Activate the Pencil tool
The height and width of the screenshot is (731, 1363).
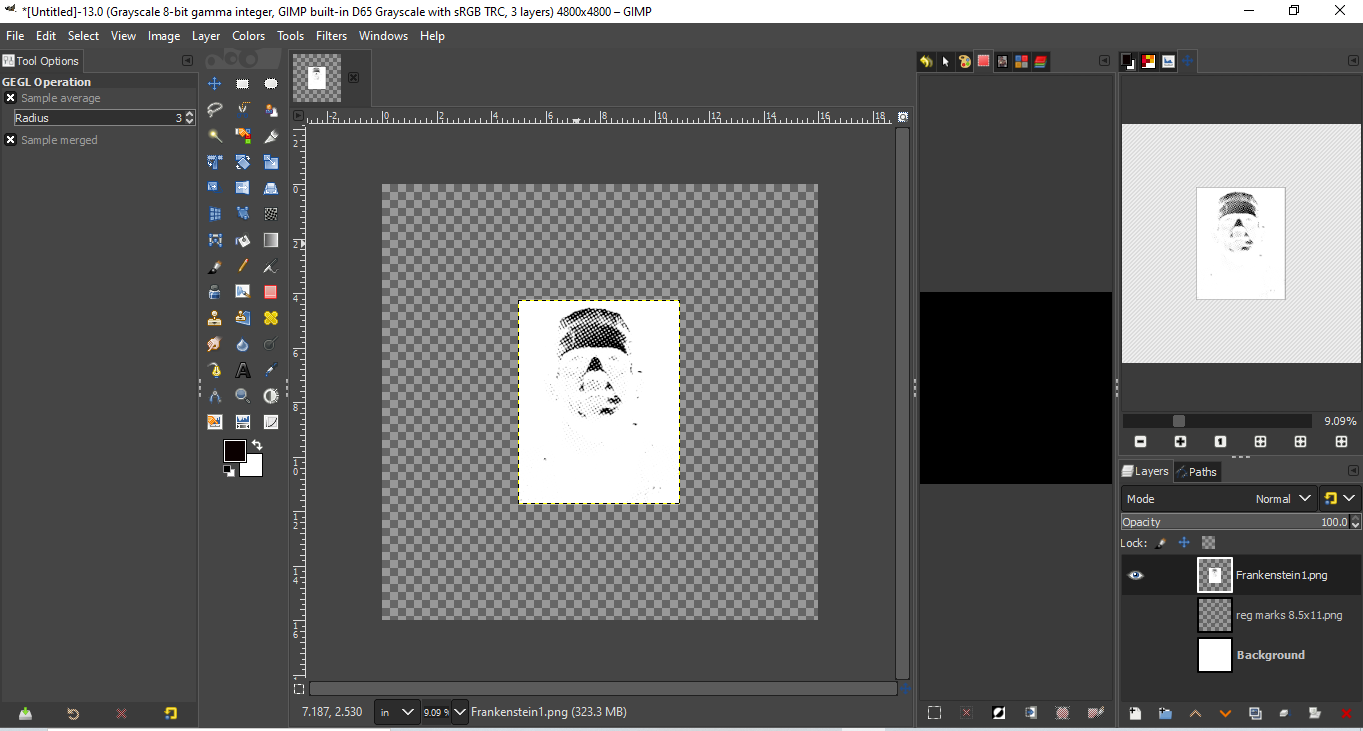click(242, 266)
